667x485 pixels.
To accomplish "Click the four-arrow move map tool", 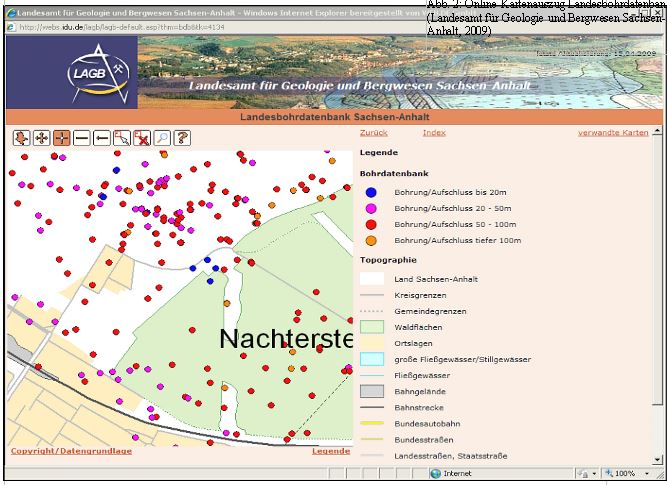I will 40,138.
